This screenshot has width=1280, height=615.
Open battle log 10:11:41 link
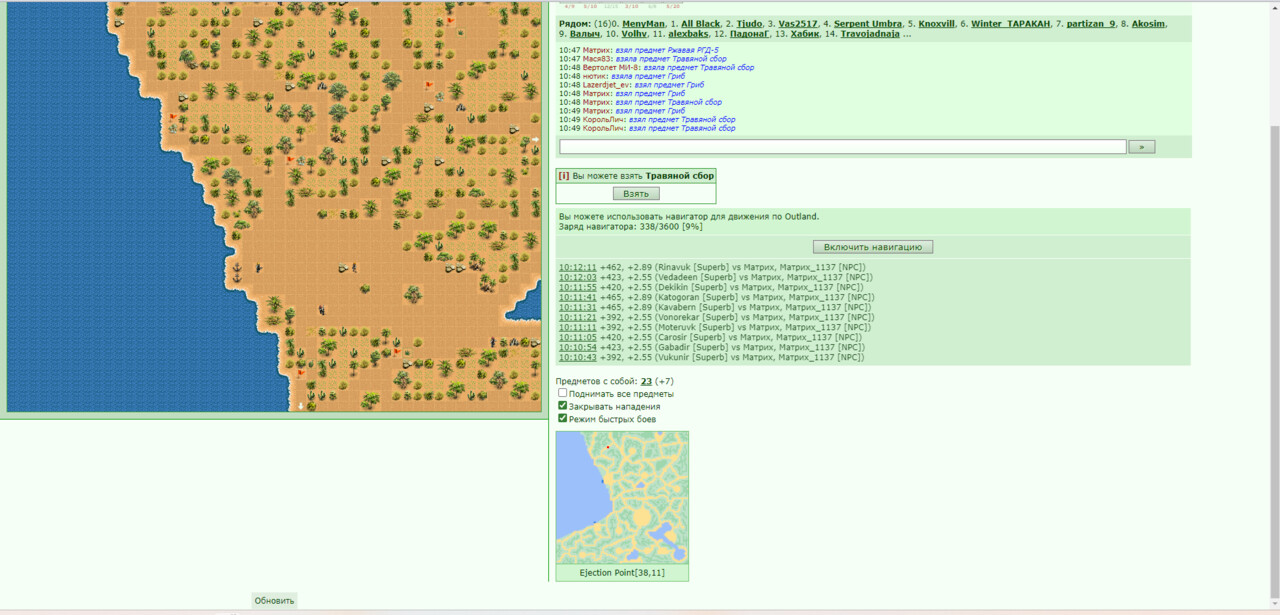click(577, 298)
